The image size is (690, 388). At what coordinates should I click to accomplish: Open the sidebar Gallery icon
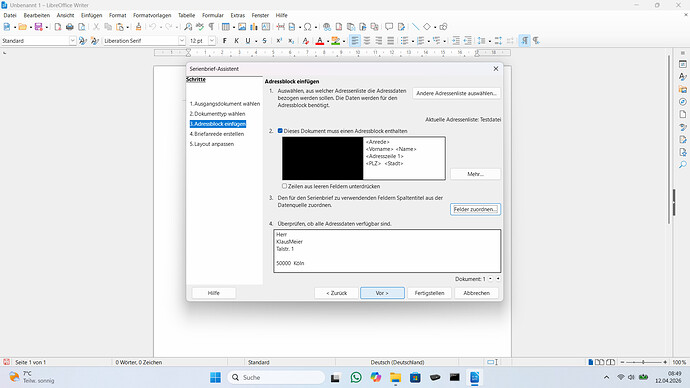[683, 89]
